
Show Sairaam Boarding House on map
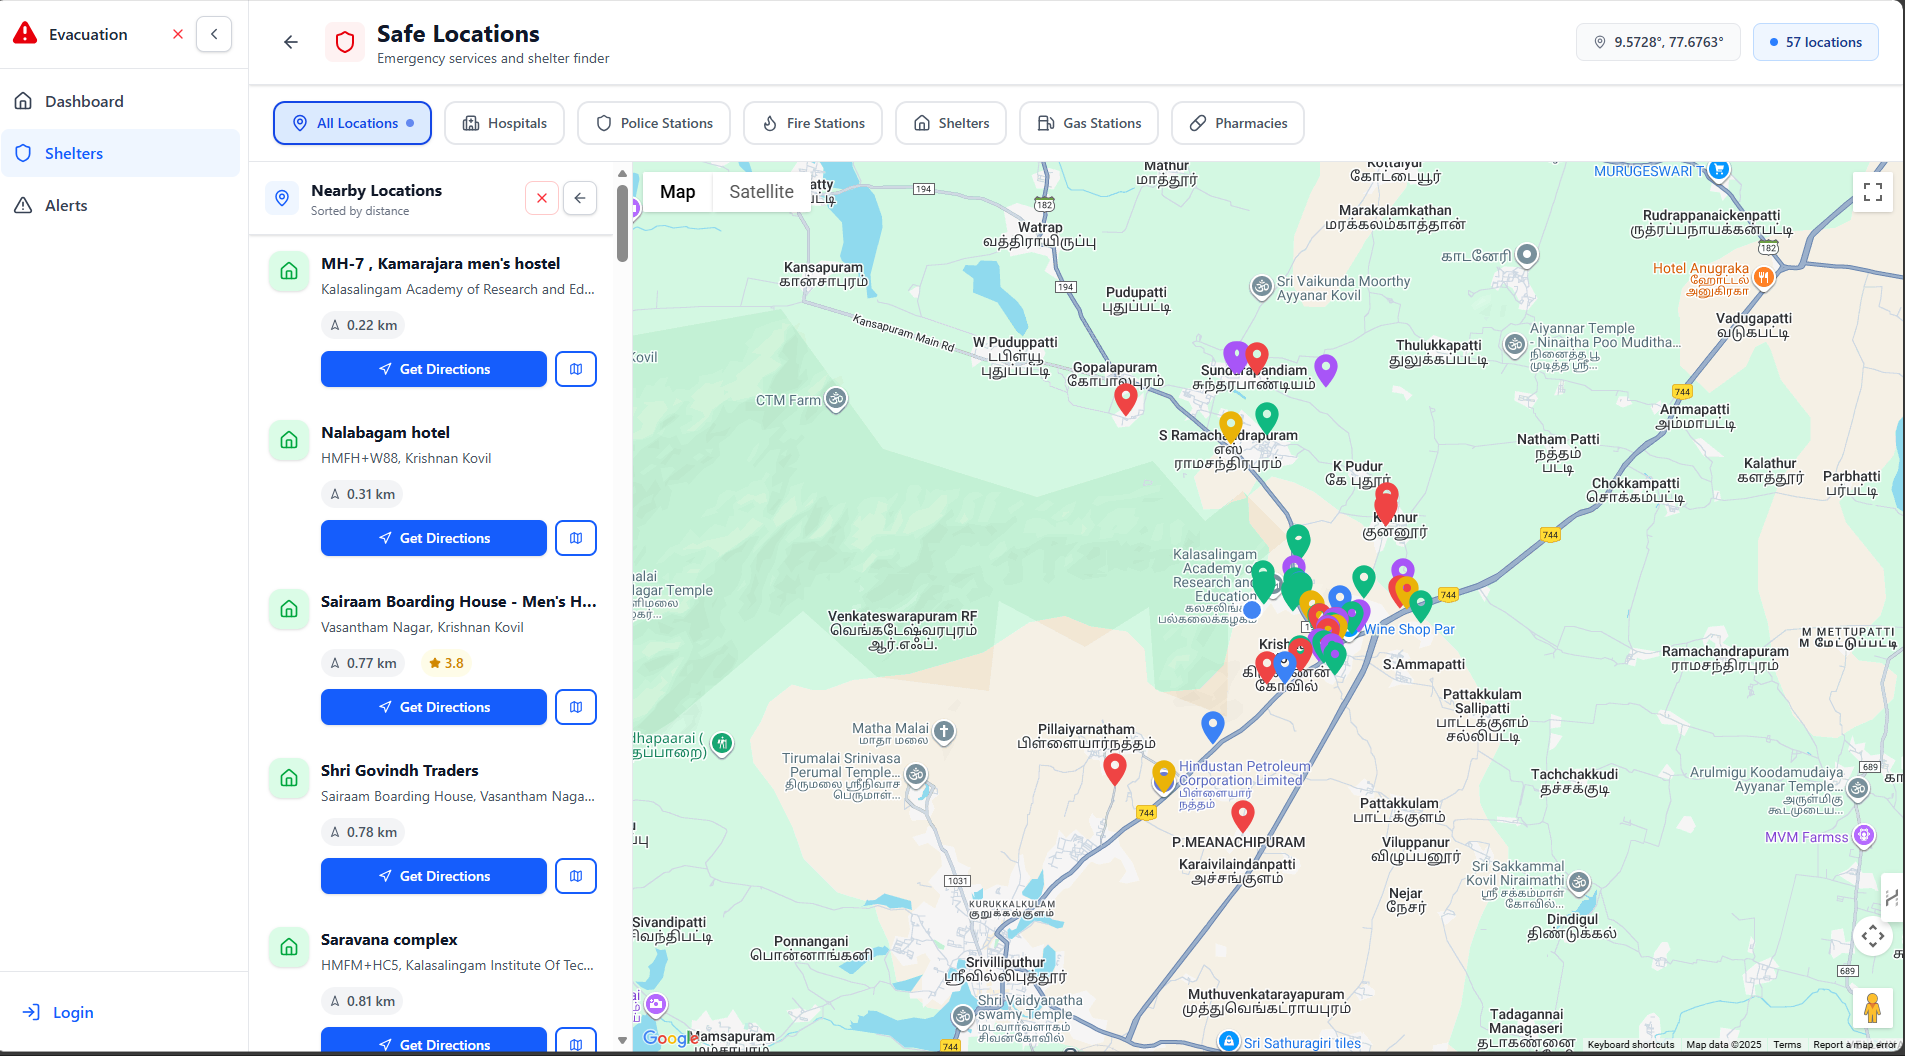point(576,707)
